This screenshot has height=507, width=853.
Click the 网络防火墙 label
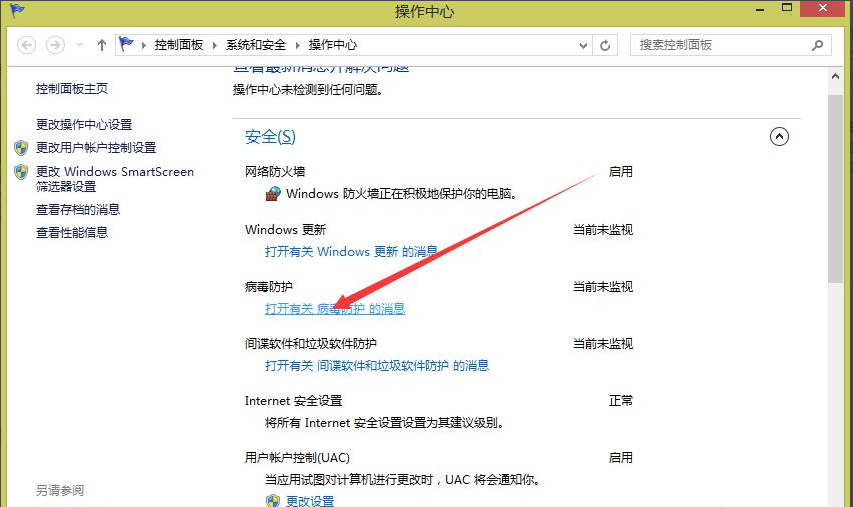click(x=275, y=171)
